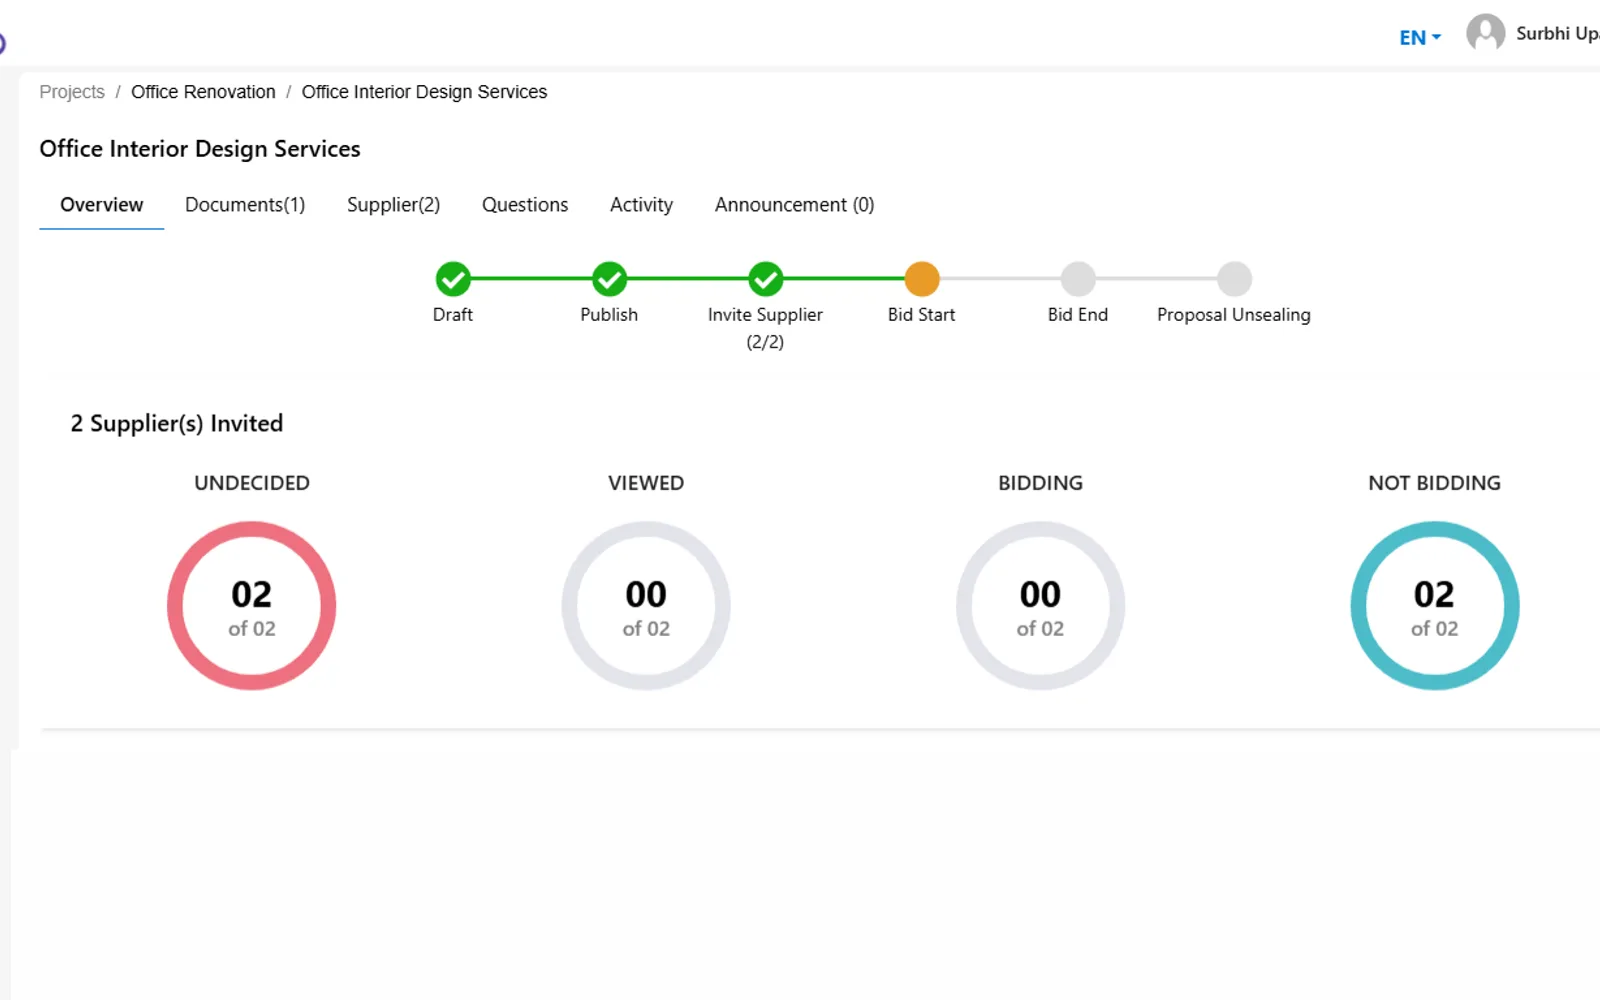Image resolution: width=1600 pixels, height=1000 pixels.
Task: Open the user profile avatar icon
Action: 1486,33
